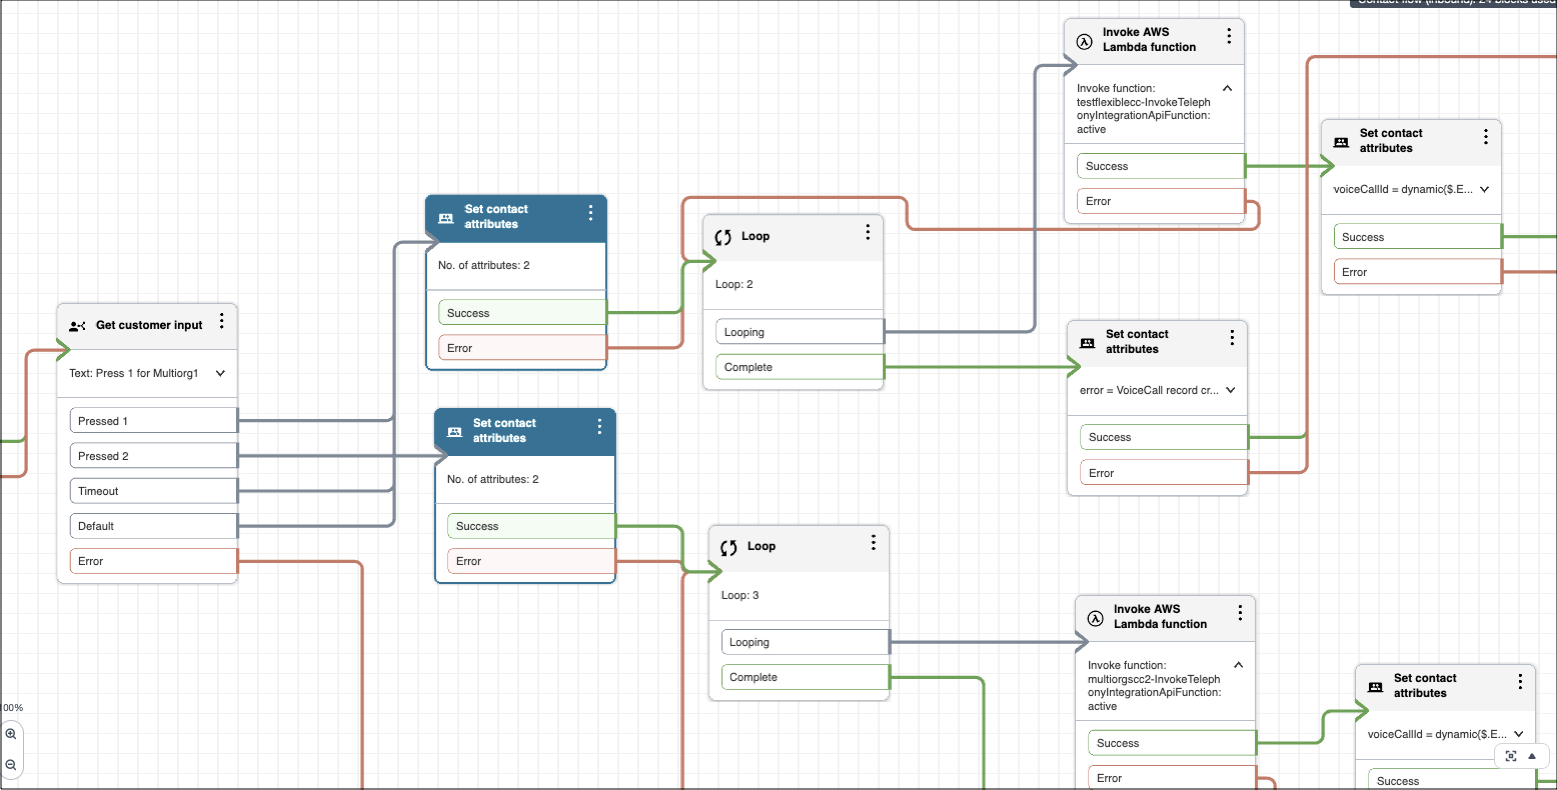Expand the 'error = VoiceCall record cr...' chevron
This screenshot has width=1557, height=790.
pyautogui.click(x=1230, y=391)
